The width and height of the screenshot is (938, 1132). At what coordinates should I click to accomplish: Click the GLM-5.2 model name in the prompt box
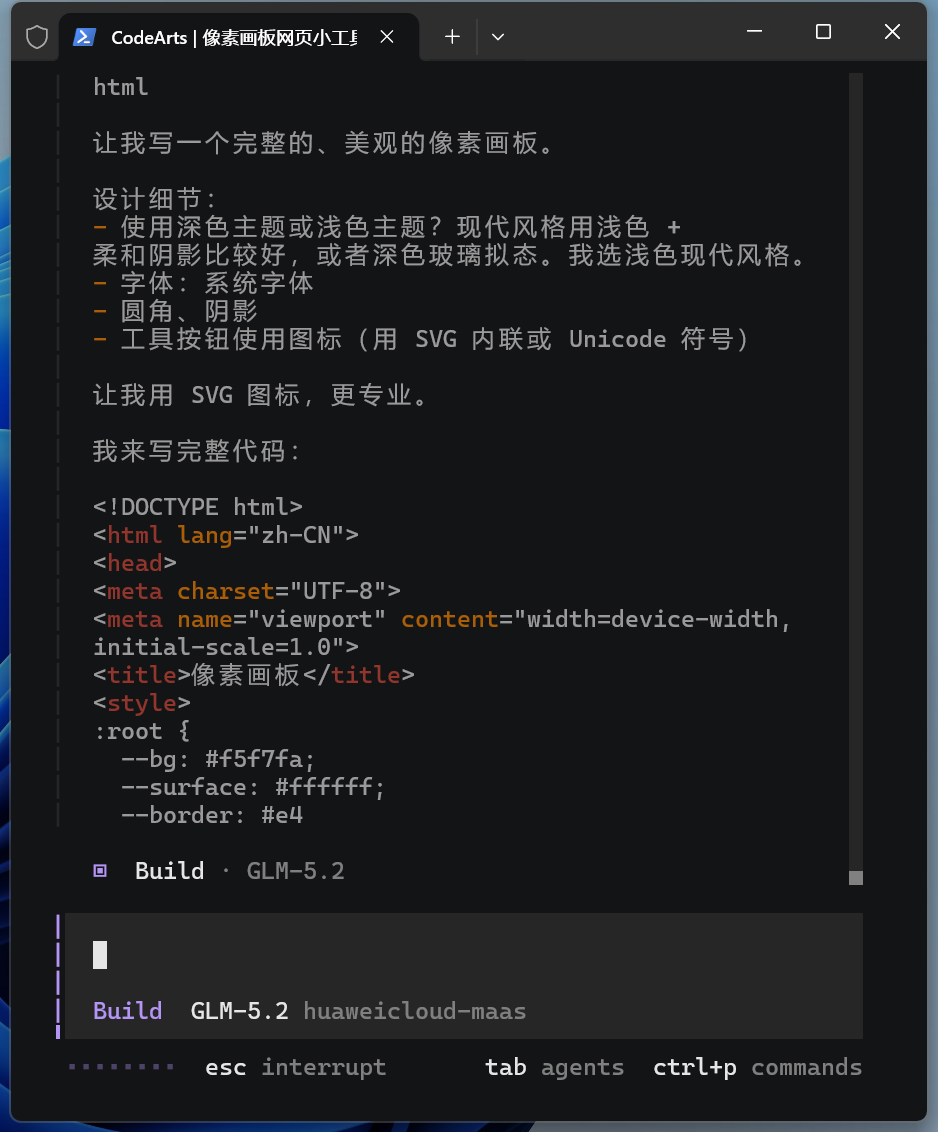(x=240, y=1011)
